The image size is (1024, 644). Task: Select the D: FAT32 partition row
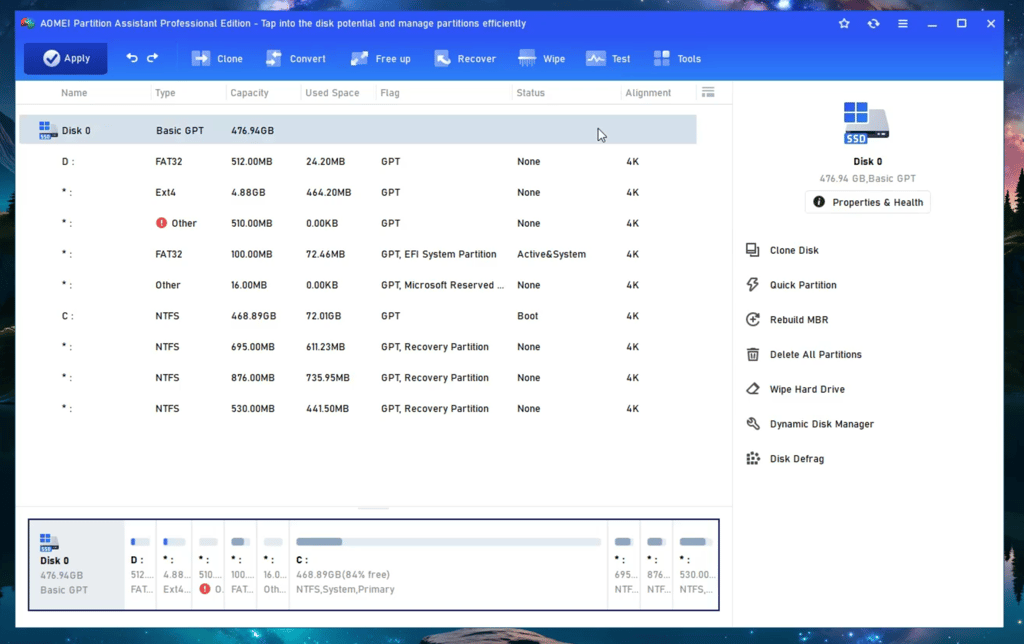[x=358, y=161]
